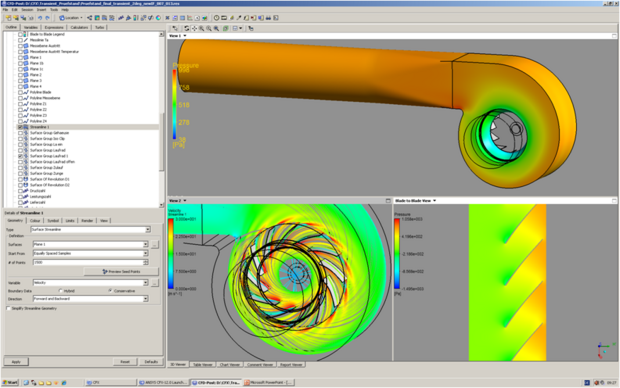Uncheck Surface Group Laufrad 1 checkbox
Image resolution: width=620 pixels, height=388 pixels.
pyautogui.click(x=20, y=156)
